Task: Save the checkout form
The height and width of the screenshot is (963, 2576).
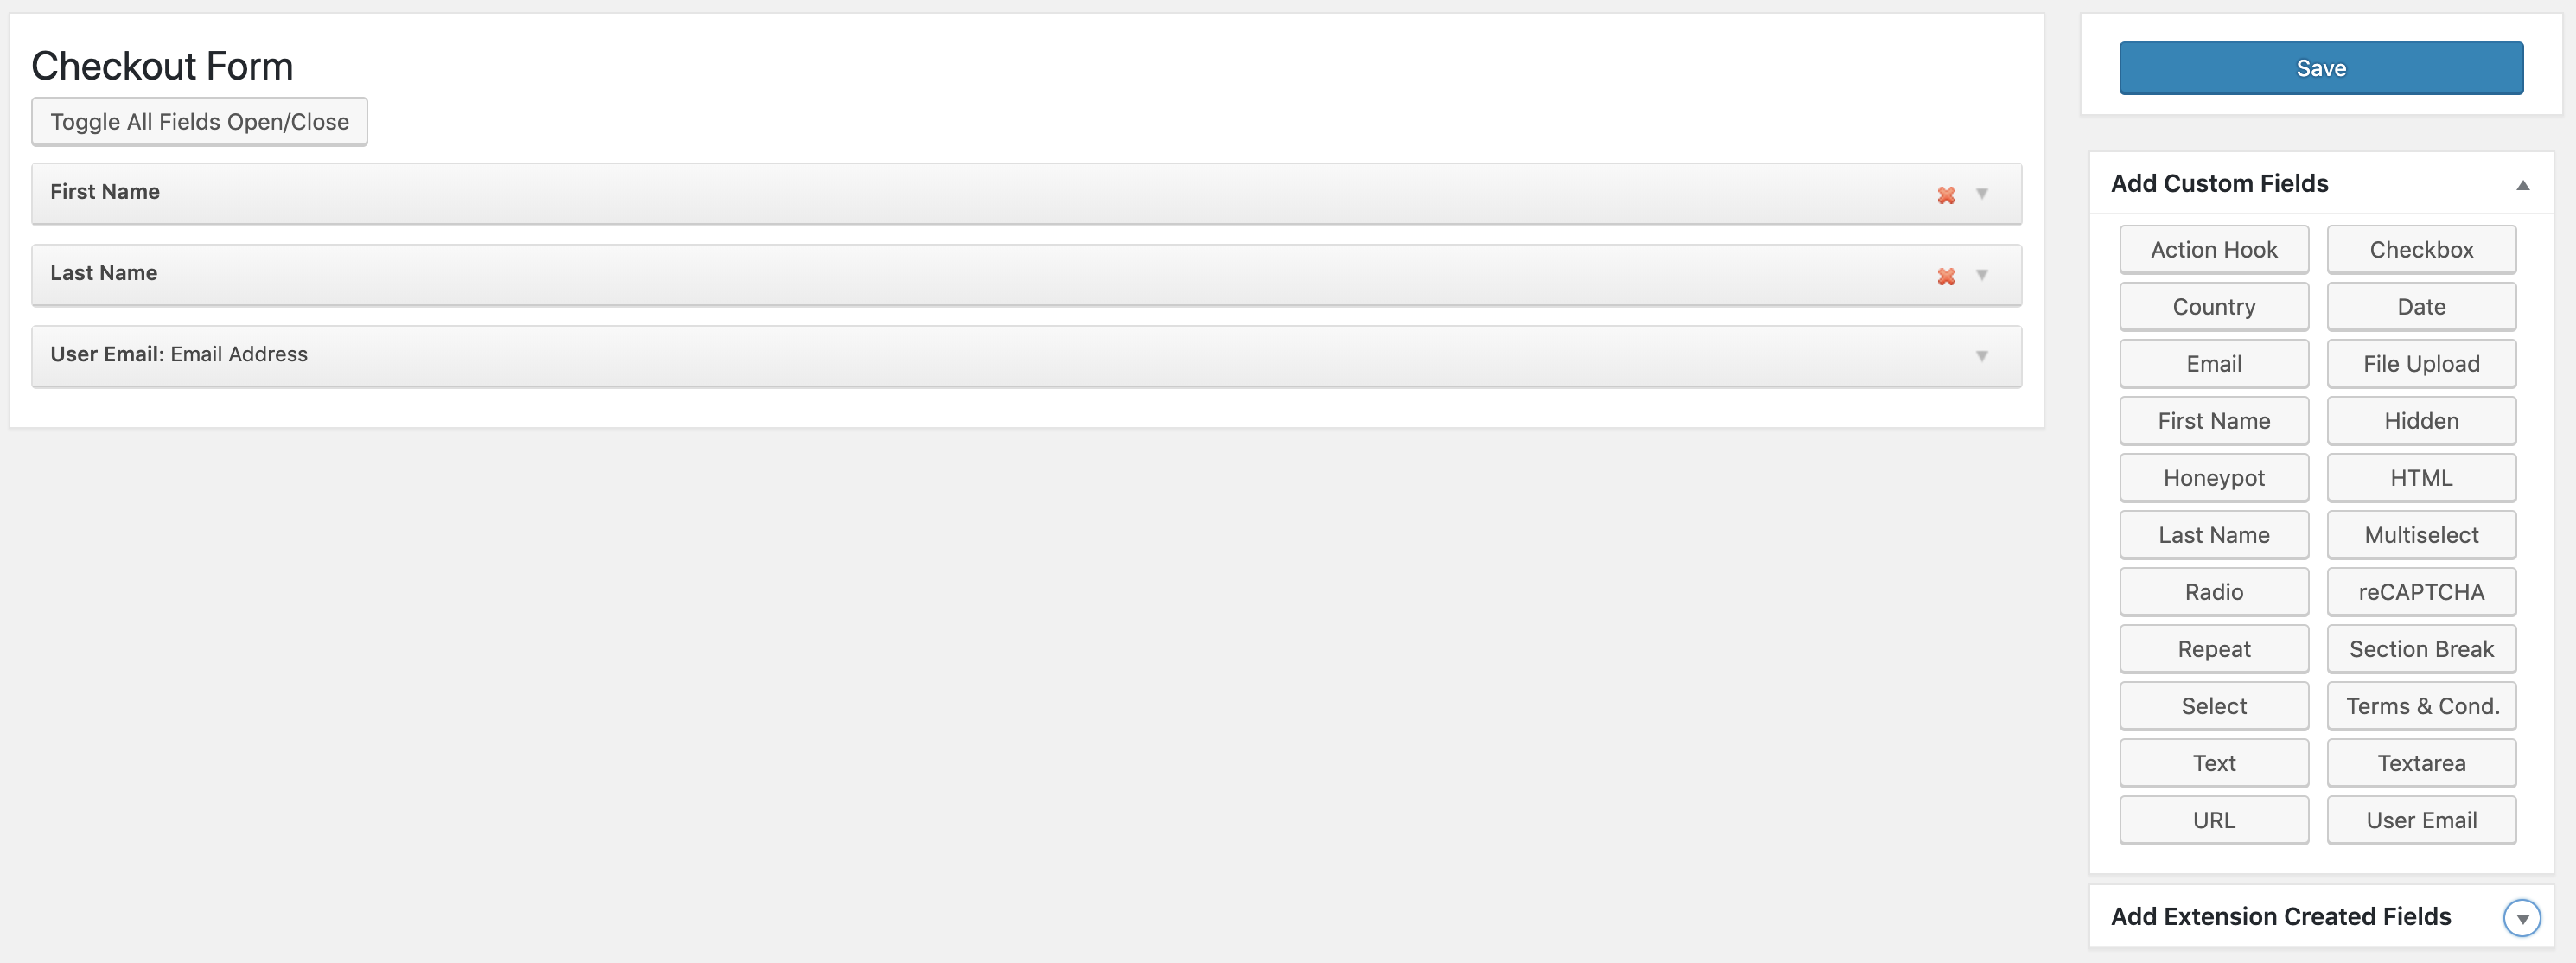Action: 2321,67
